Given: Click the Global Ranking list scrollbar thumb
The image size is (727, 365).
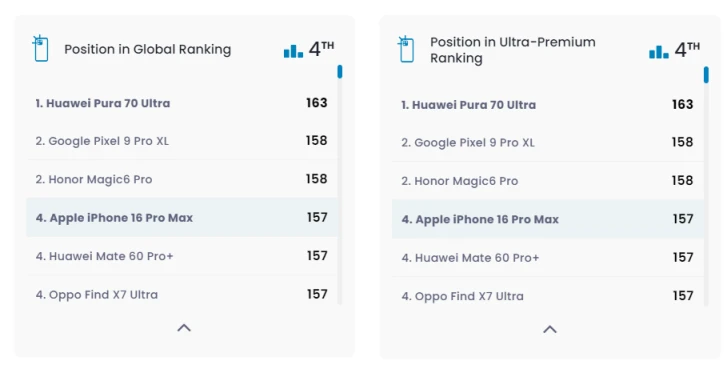Looking at the screenshot, I should coord(340,71).
